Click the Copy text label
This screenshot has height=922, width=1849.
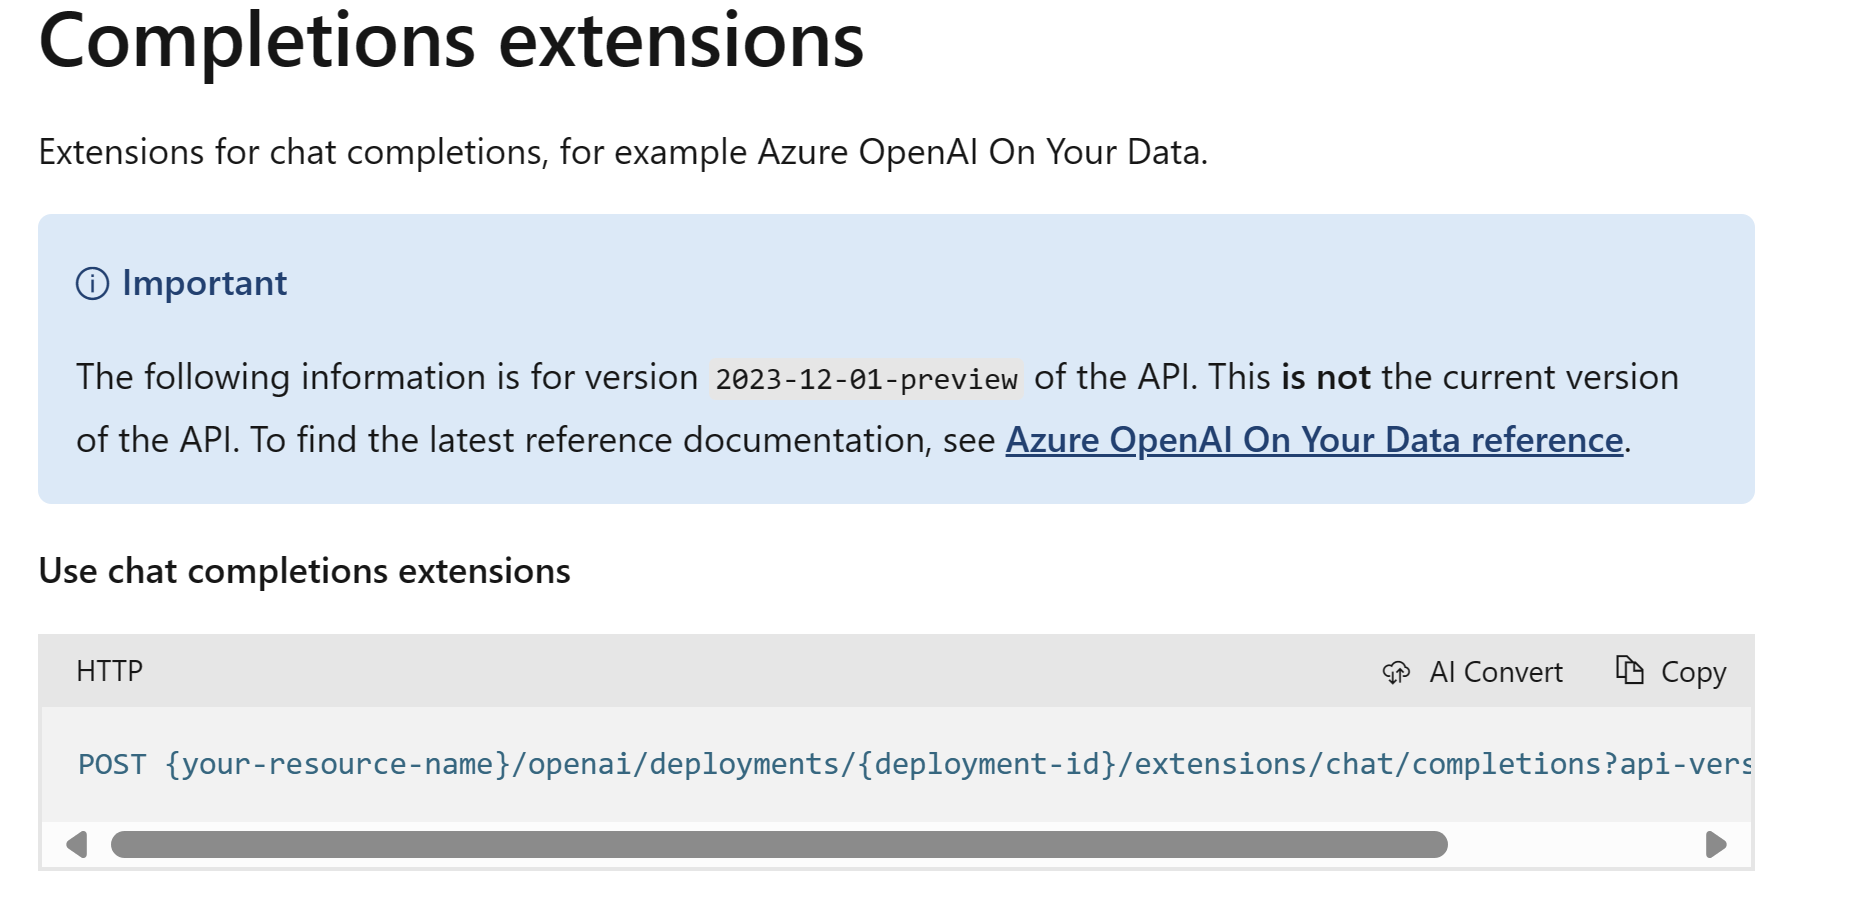(x=1693, y=672)
